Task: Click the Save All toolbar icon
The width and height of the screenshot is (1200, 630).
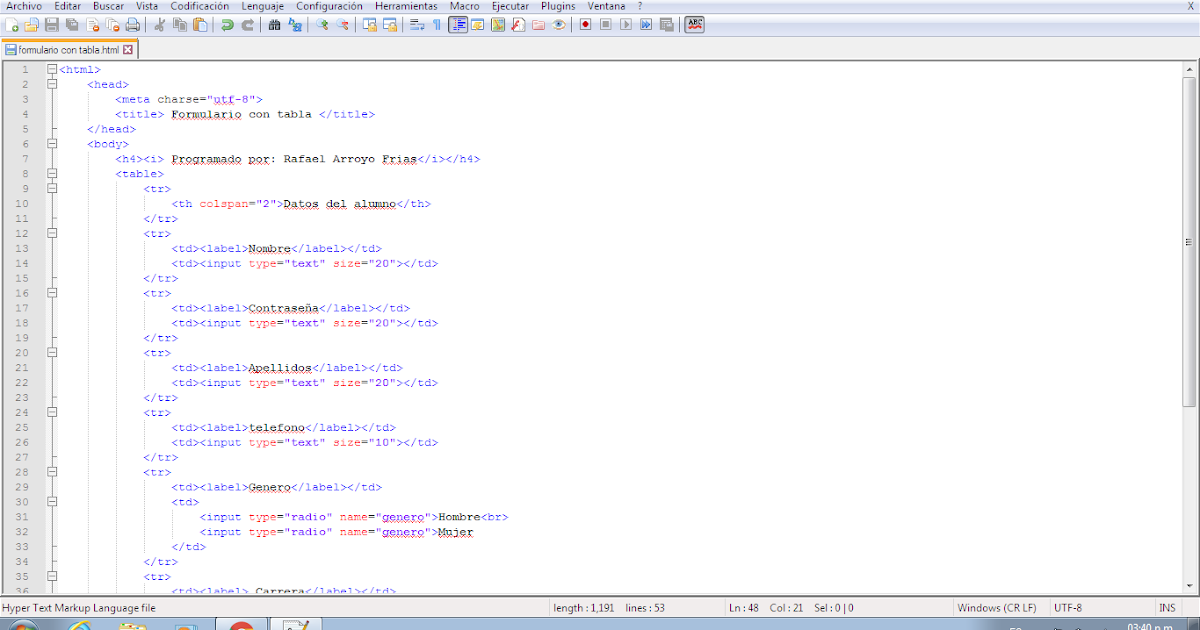Action: 72,24
